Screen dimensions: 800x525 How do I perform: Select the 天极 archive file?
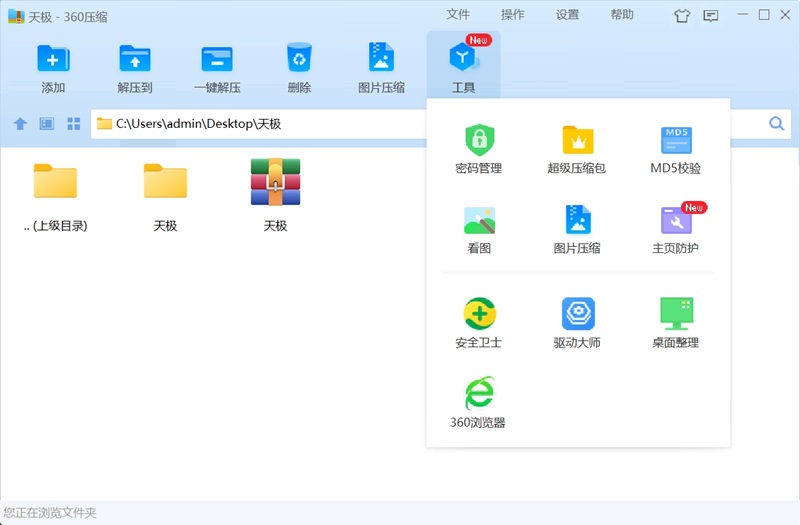(x=275, y=185)
